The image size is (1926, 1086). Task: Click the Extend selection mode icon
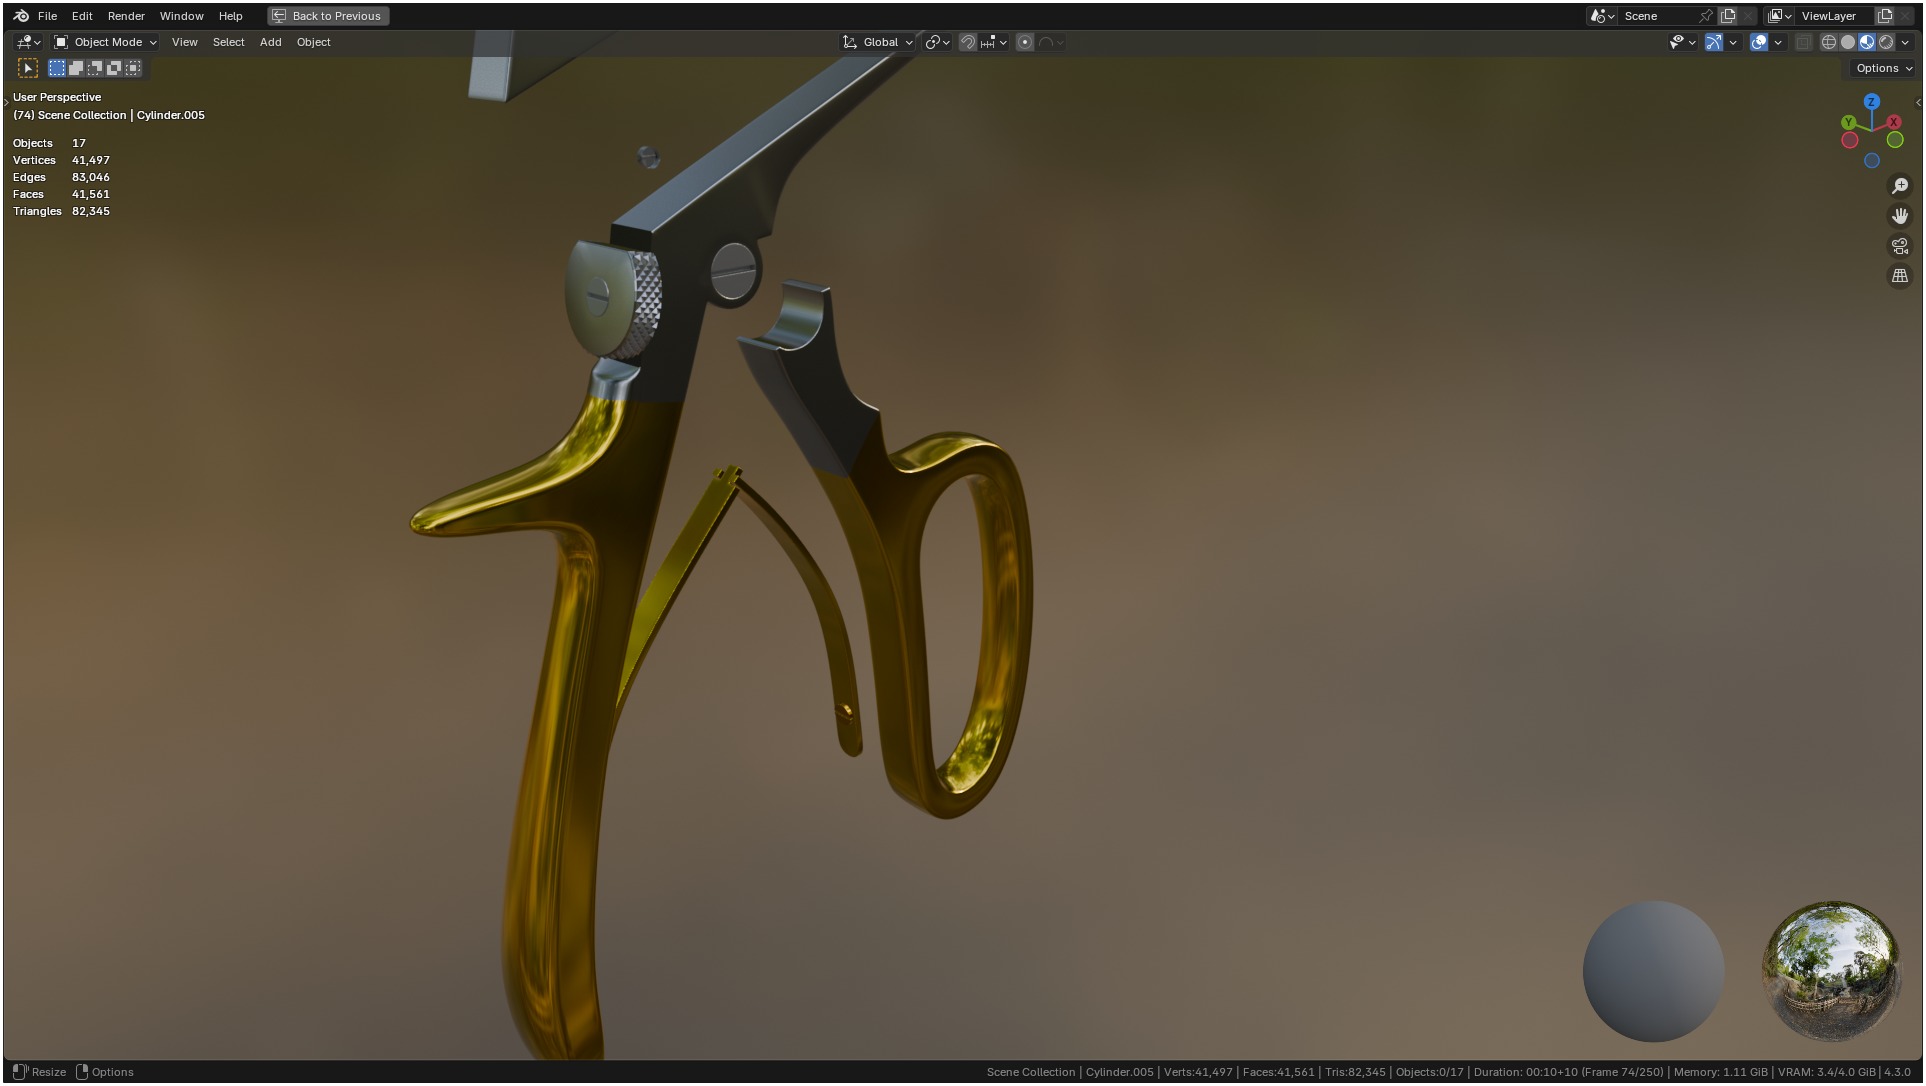point(76,68)
